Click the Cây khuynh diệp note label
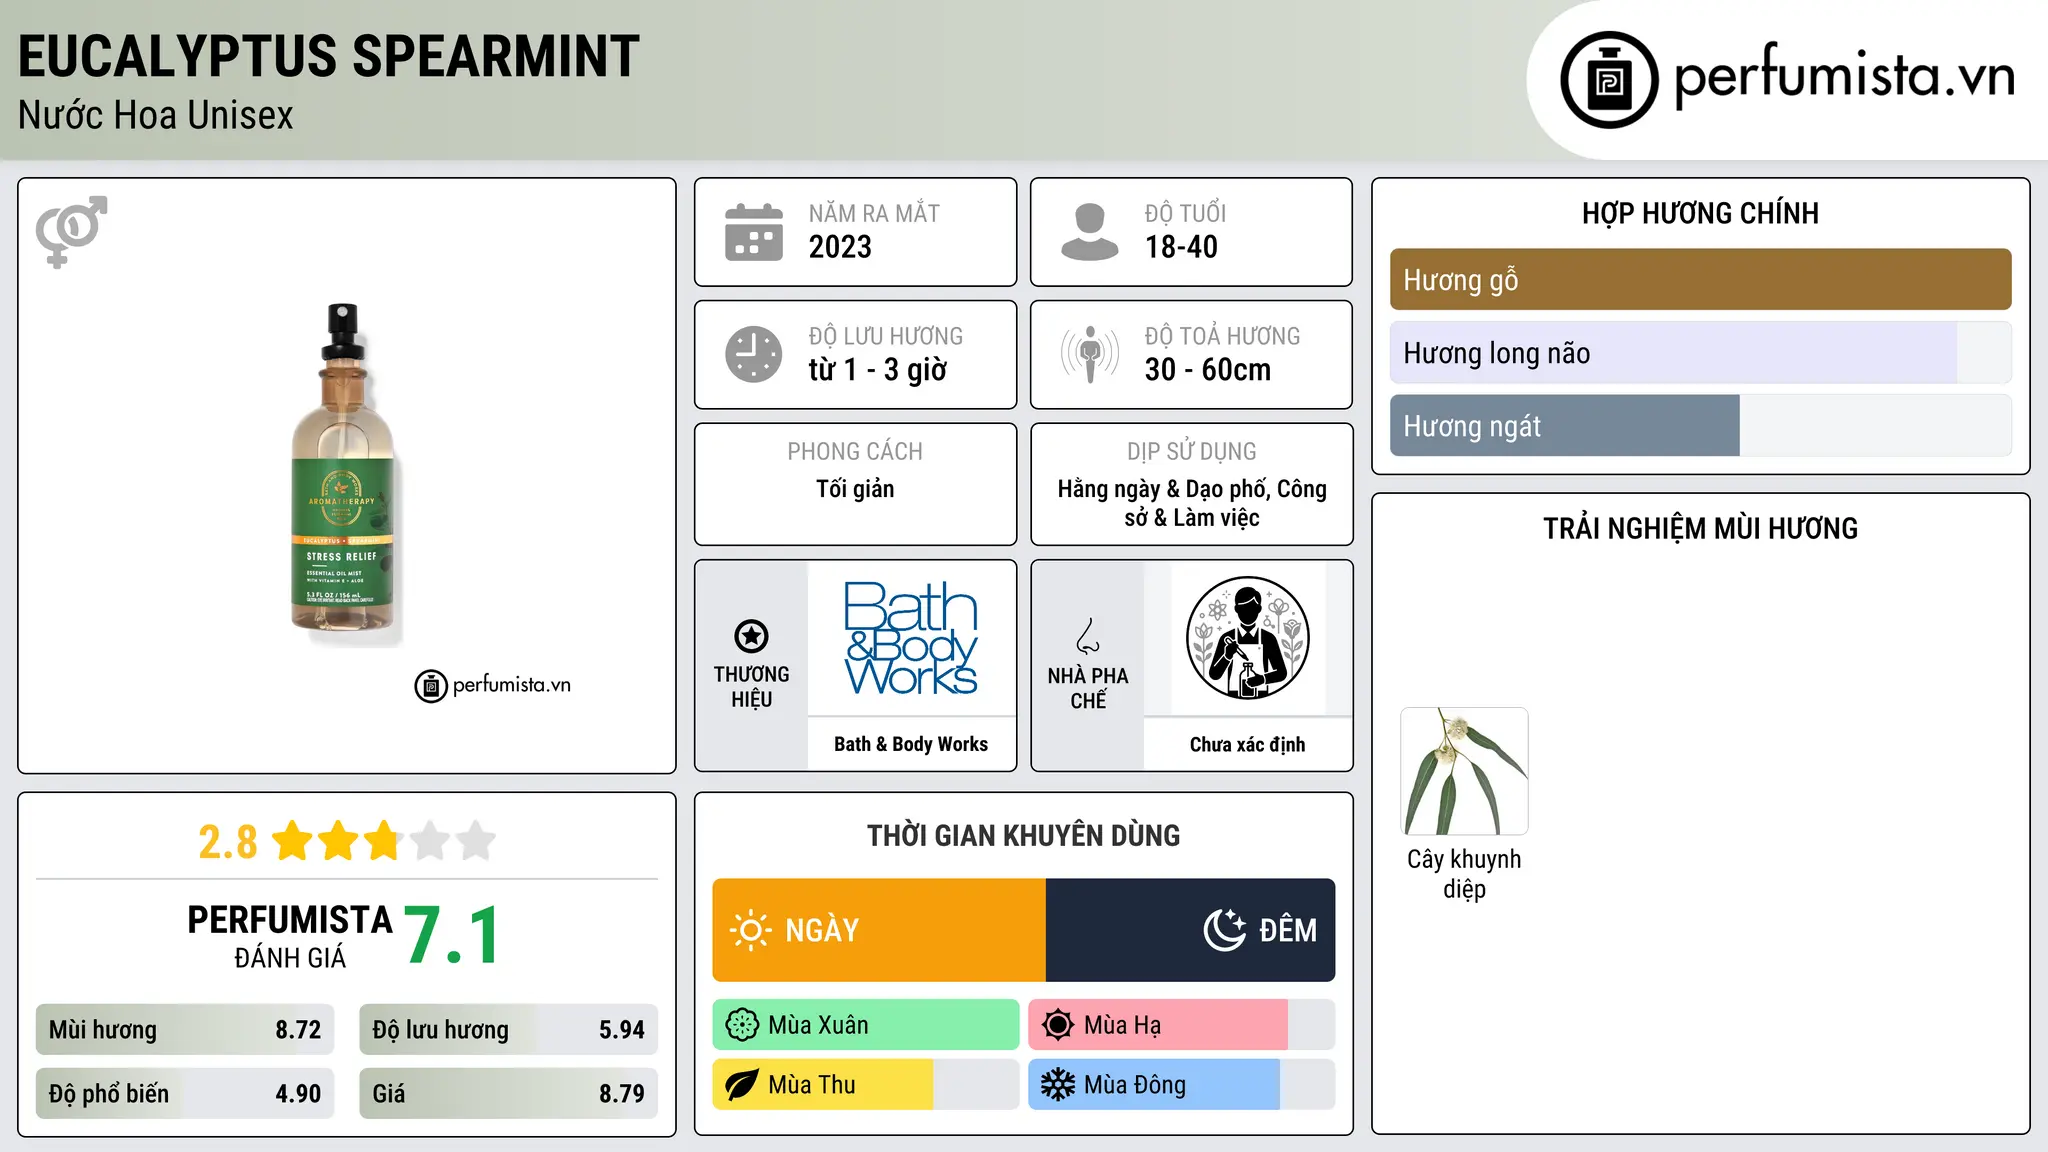Viewport: 2048px width, 1152px height. [x=1464, y=874]
